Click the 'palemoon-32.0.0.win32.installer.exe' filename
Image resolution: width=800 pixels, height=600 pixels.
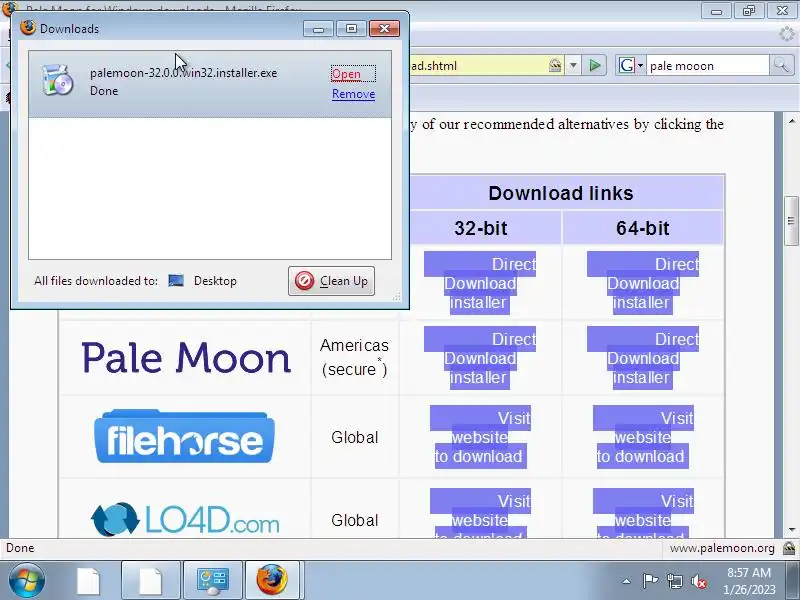pos(184,73)
